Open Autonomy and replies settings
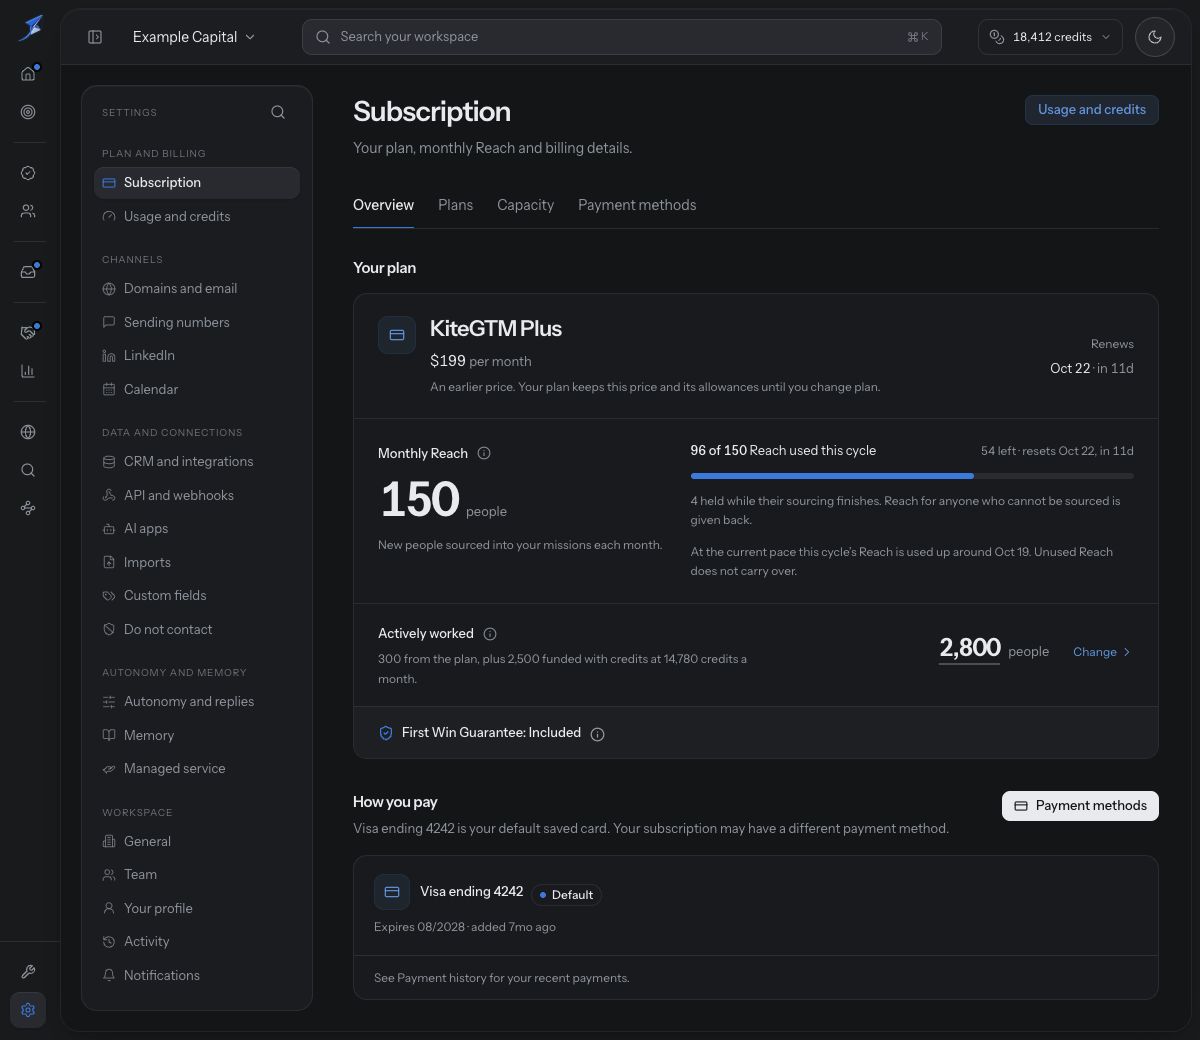 (x=197, y=702)
